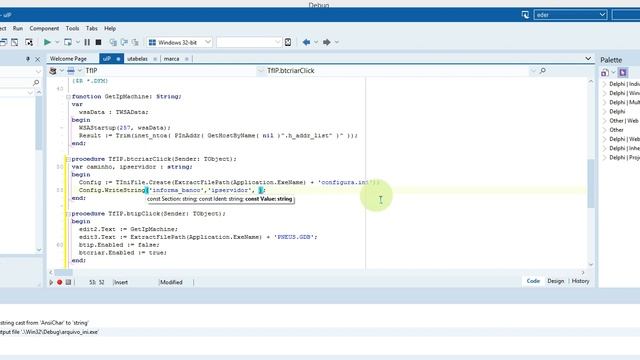This screenshot has height=360, width=640.
Task: Click the Toggle Form/Unit toolbar icon
Action: coord(29,42)
